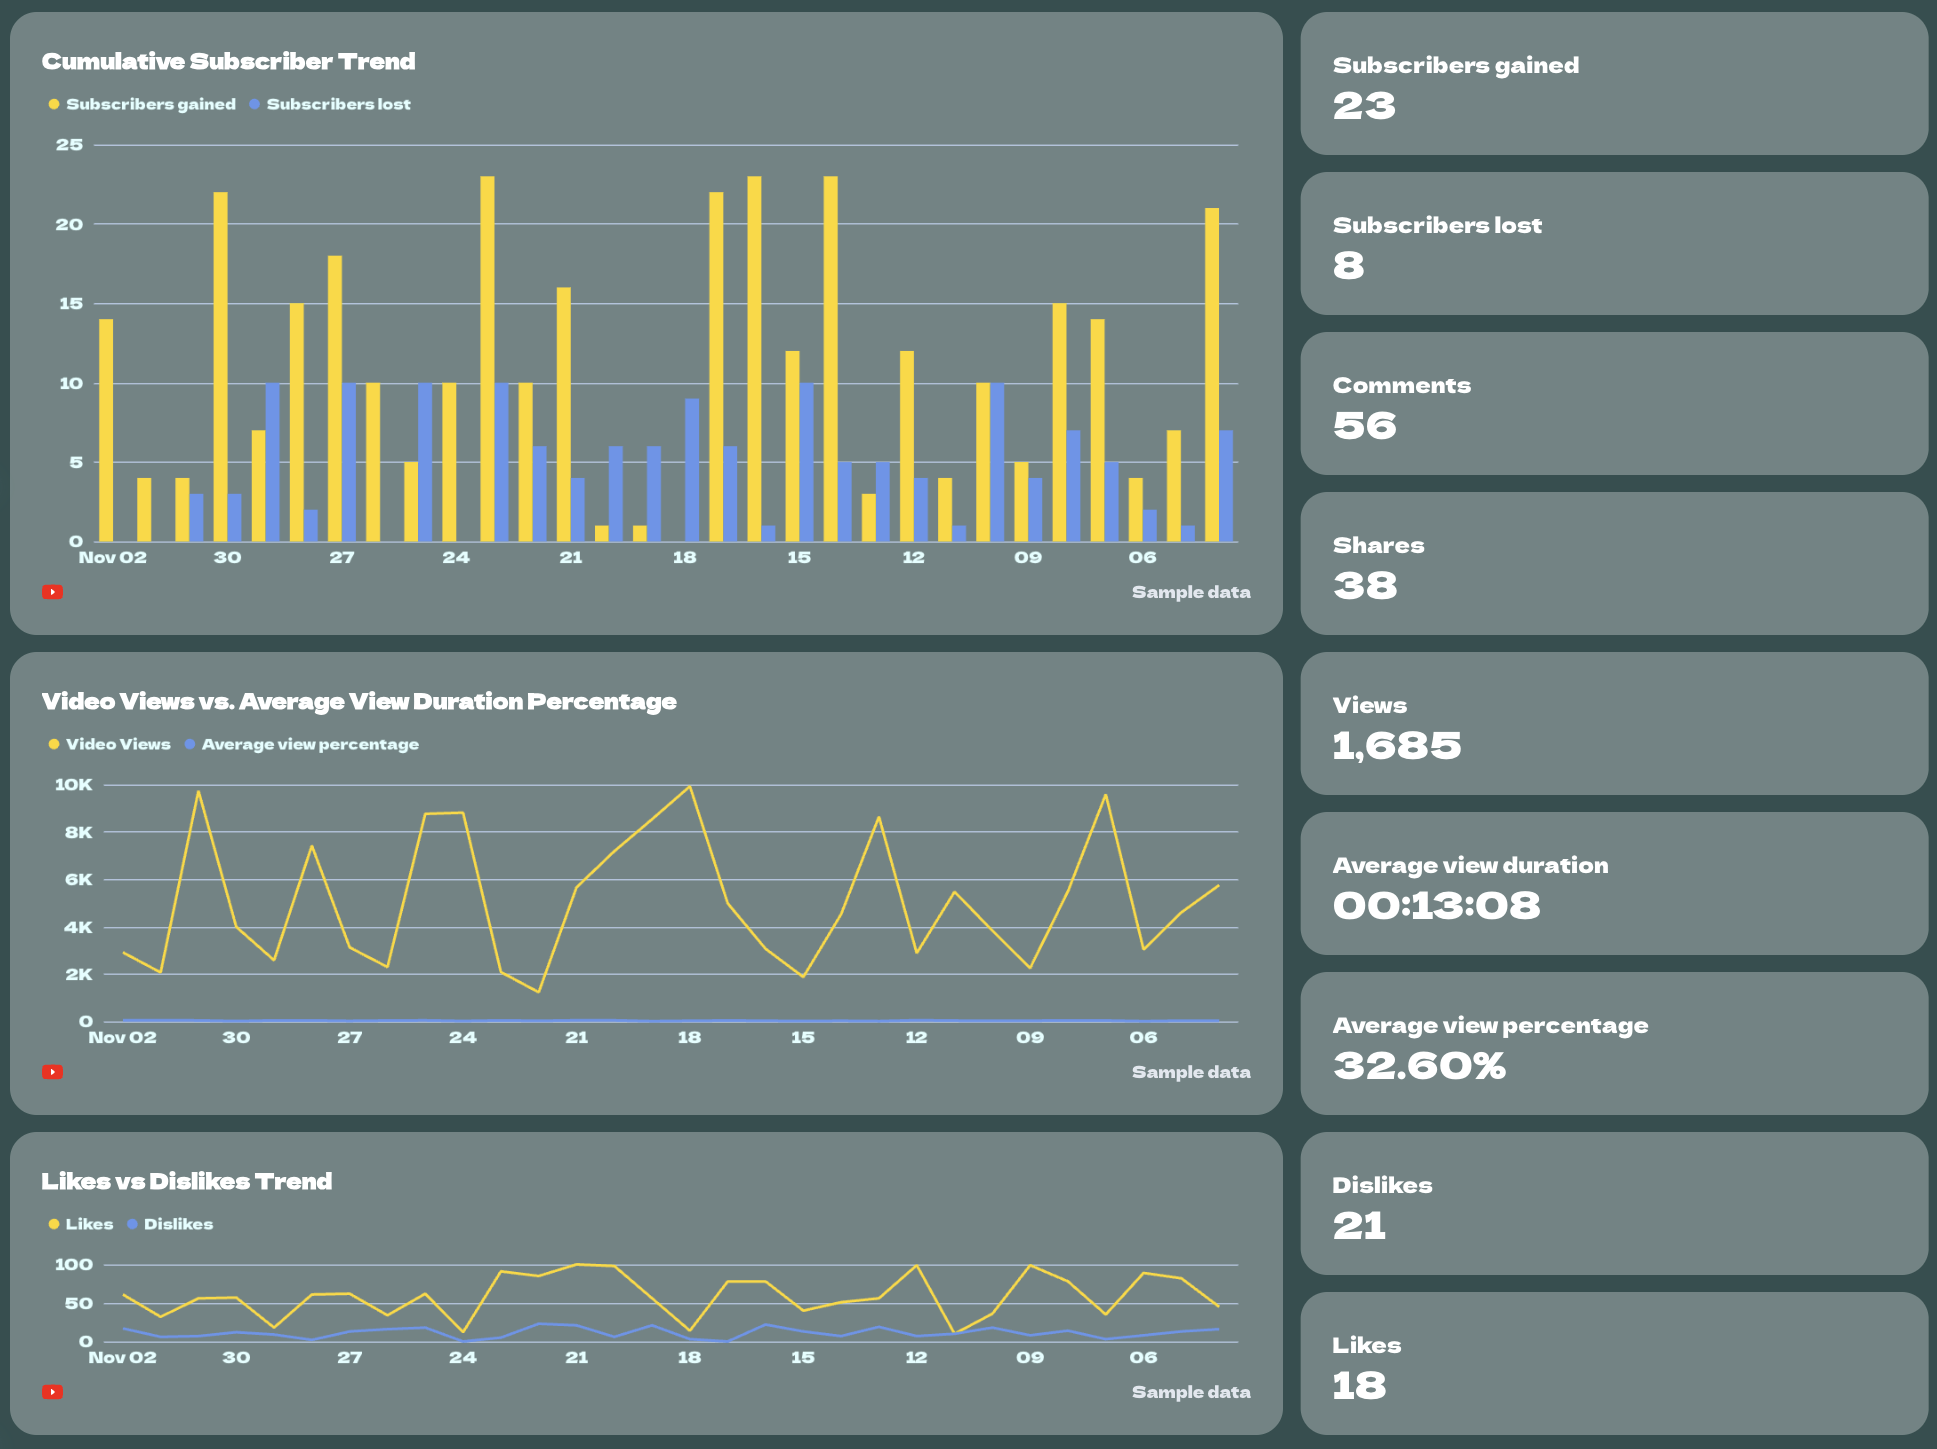Click the 10K peak on the video views line
Screen dimensions: 1937x1449
[689, 786]
